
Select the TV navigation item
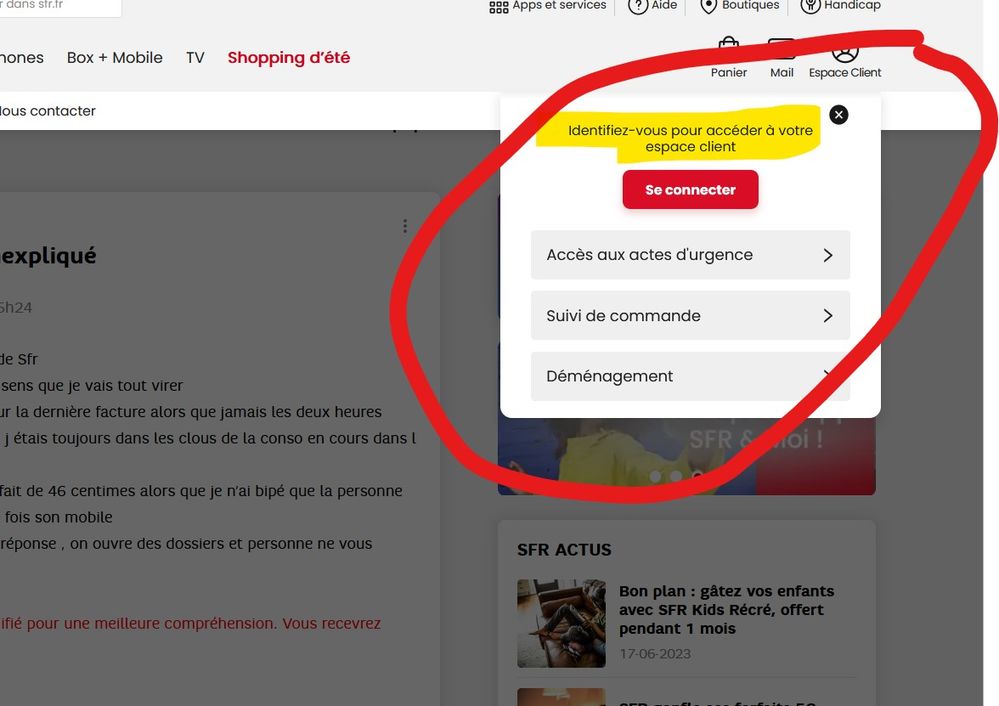195,58
